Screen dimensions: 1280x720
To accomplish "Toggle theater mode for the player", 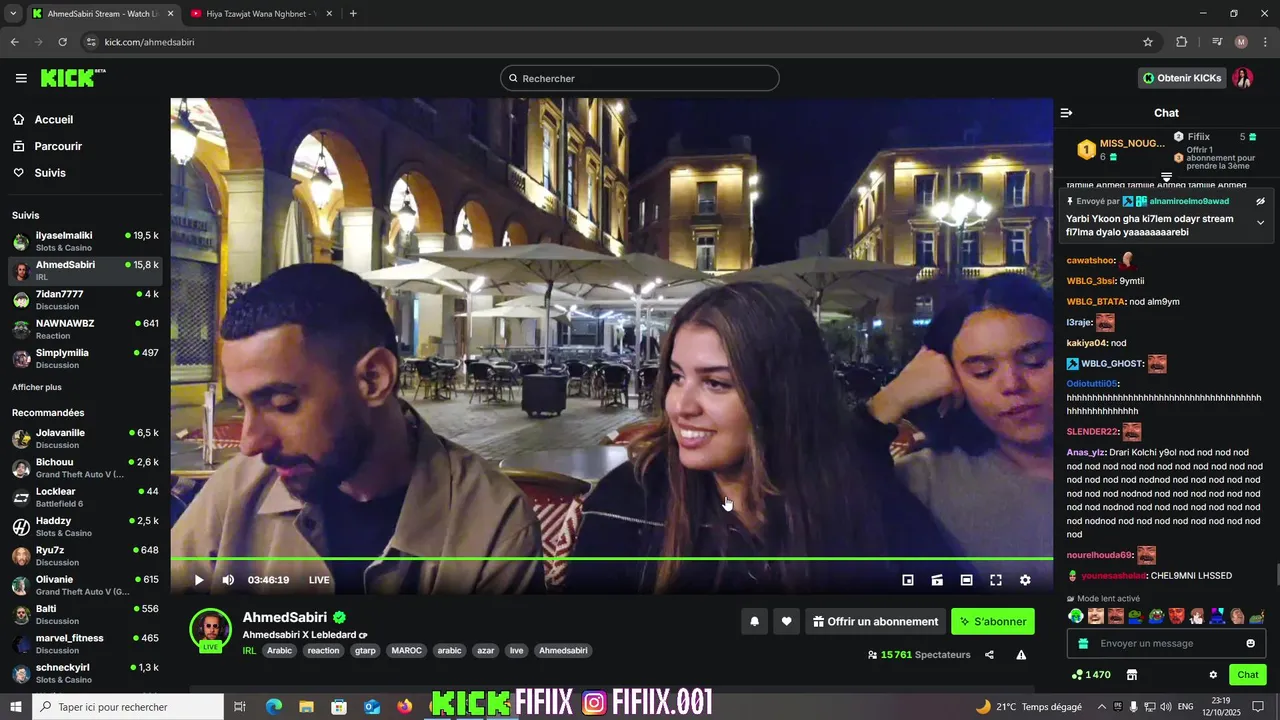I will (x=966, y=580).
